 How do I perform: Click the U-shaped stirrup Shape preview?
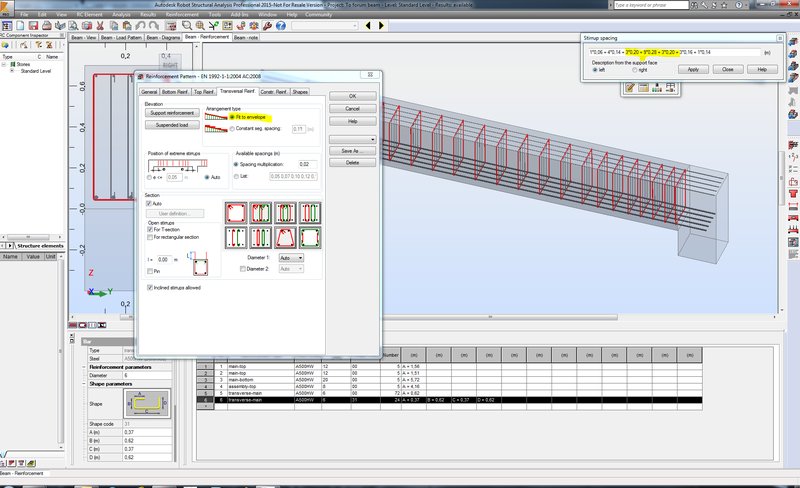(x=147, y=404)
